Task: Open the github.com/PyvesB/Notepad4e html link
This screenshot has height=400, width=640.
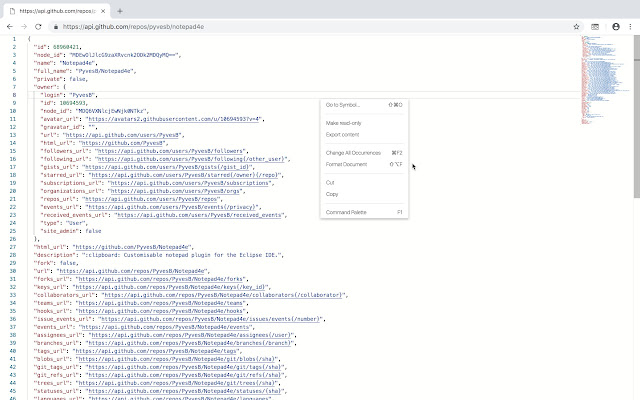Action: point(132,247)
